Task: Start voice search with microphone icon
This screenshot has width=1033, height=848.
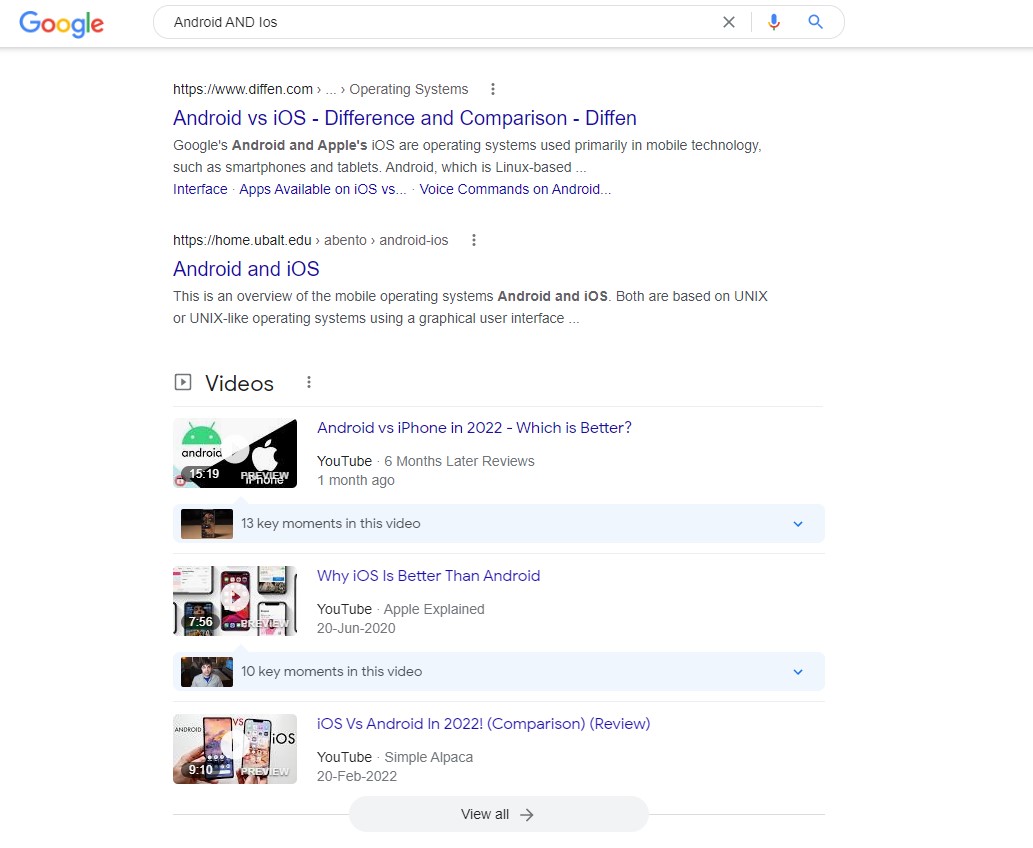Action: click(x=773, y=22)
